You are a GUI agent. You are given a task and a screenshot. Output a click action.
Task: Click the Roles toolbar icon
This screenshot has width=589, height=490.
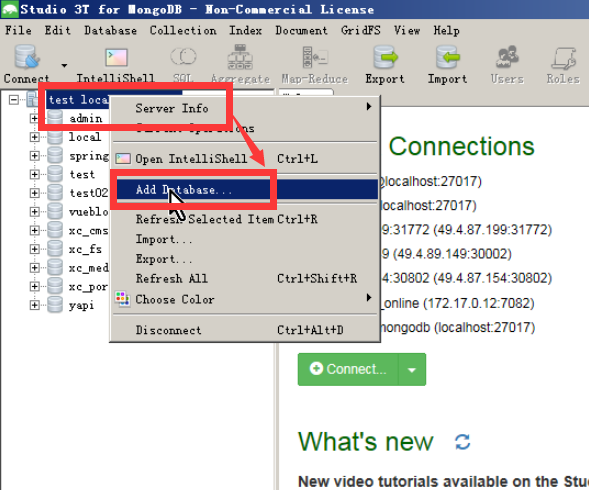click(x=563, y=58)
